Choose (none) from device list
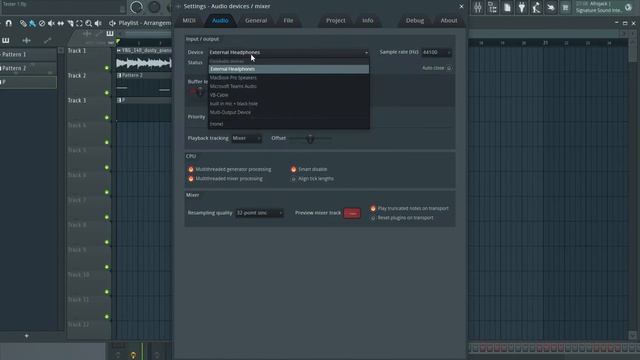Viewport: 640px width, 360px height. 289,124
